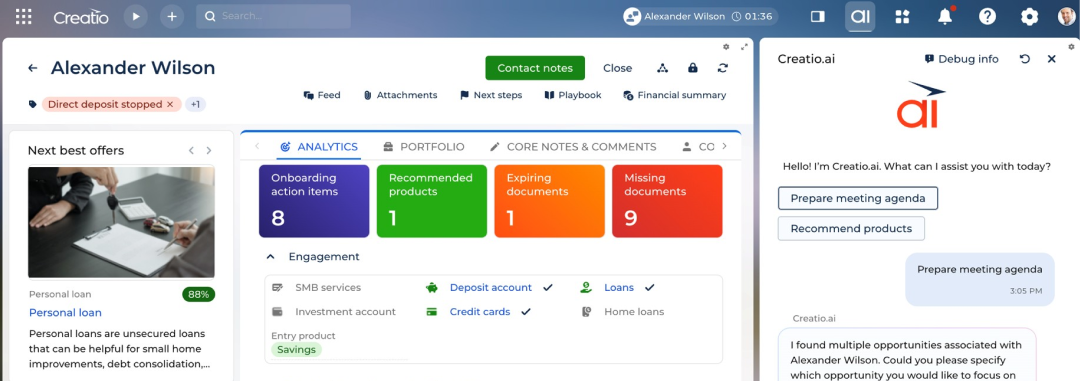
Task: Show next Next best offer
Action: pyautogui.click(x=209, y=150)
